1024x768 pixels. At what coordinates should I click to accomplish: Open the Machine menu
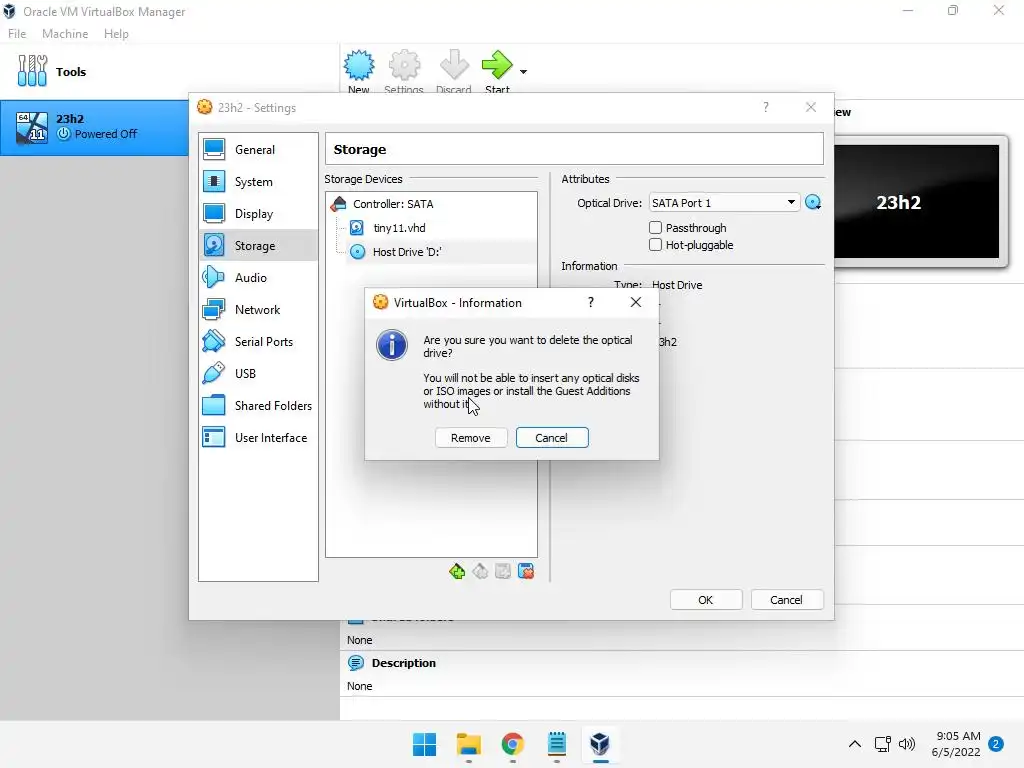point(65,33)
